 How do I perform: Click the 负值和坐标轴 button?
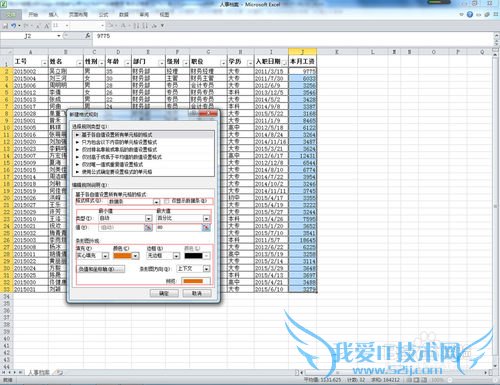[x=101, y=269]
